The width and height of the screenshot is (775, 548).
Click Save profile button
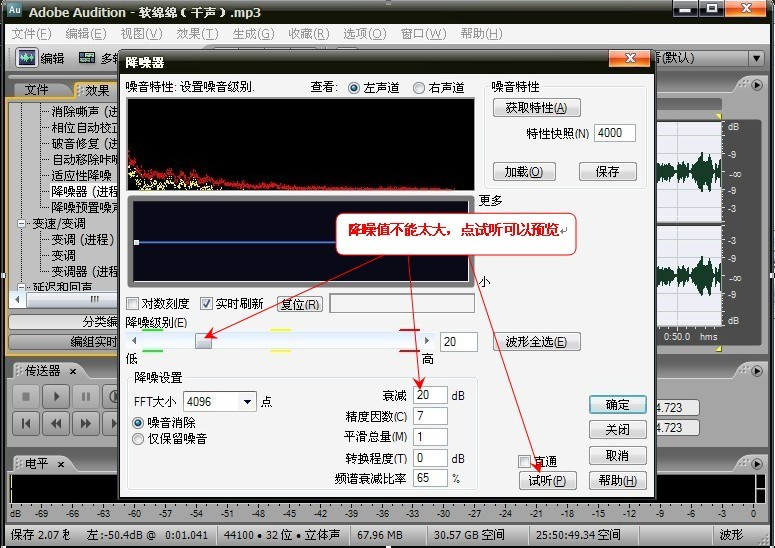click(x=607, y=171)
